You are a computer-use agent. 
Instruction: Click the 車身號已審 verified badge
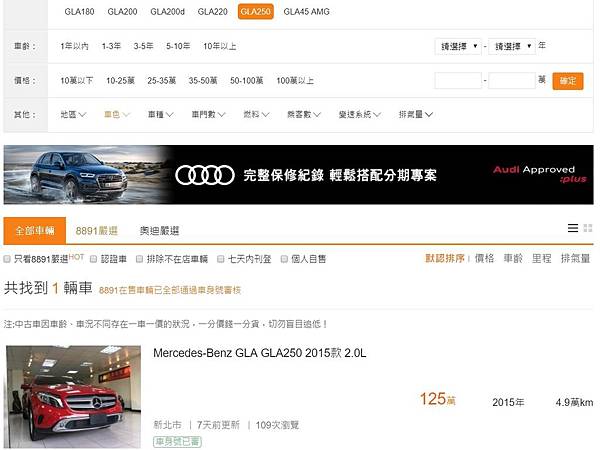(x=177, y=442)
